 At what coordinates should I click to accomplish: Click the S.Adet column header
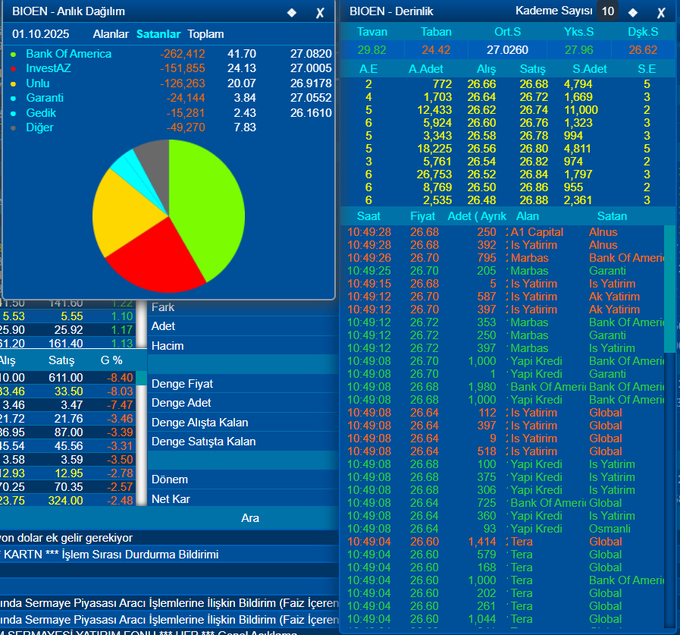589,69
